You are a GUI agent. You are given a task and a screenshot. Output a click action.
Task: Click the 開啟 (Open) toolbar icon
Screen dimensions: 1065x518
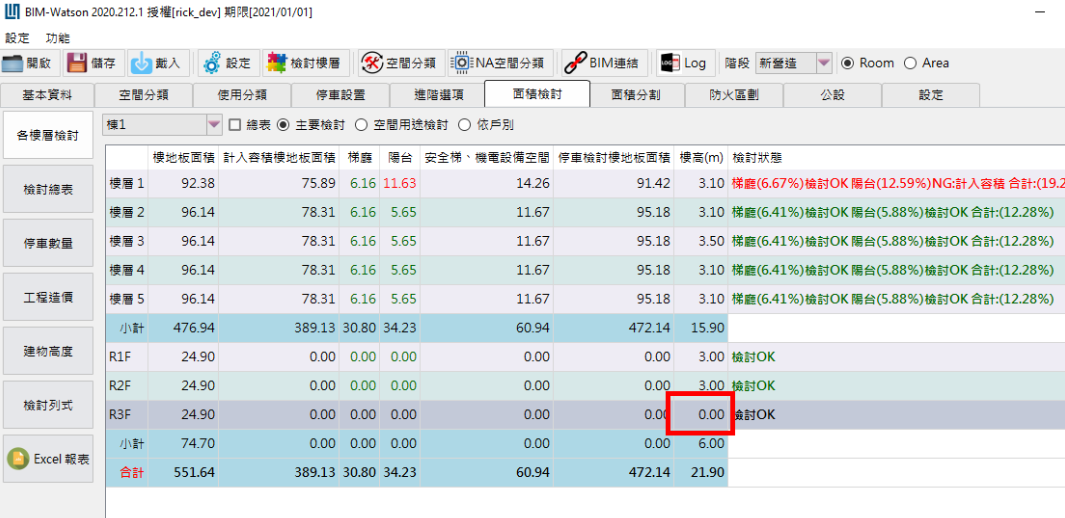point(13,63)
